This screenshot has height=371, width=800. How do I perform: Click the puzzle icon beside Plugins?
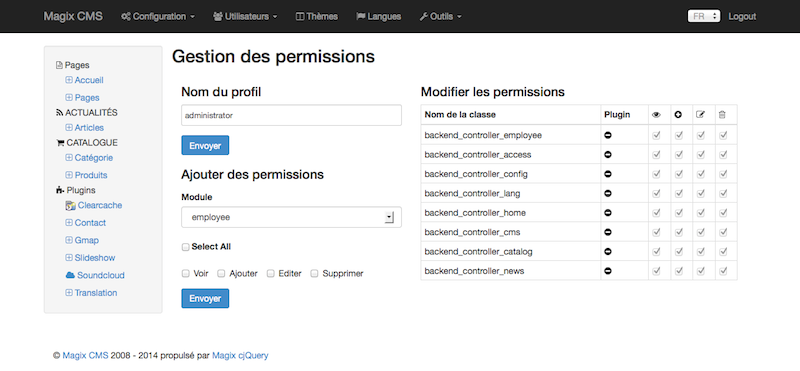[x=60, y=190]
